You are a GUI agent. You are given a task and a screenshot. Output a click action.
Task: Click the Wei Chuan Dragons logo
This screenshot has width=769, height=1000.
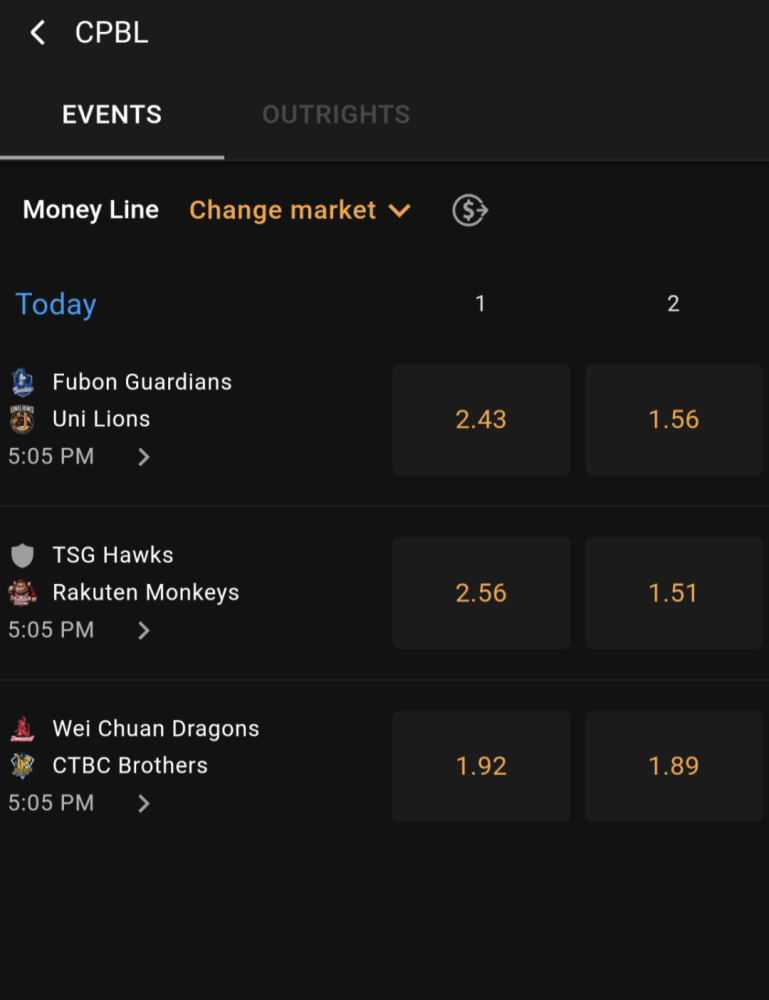[x=22, y=729]
